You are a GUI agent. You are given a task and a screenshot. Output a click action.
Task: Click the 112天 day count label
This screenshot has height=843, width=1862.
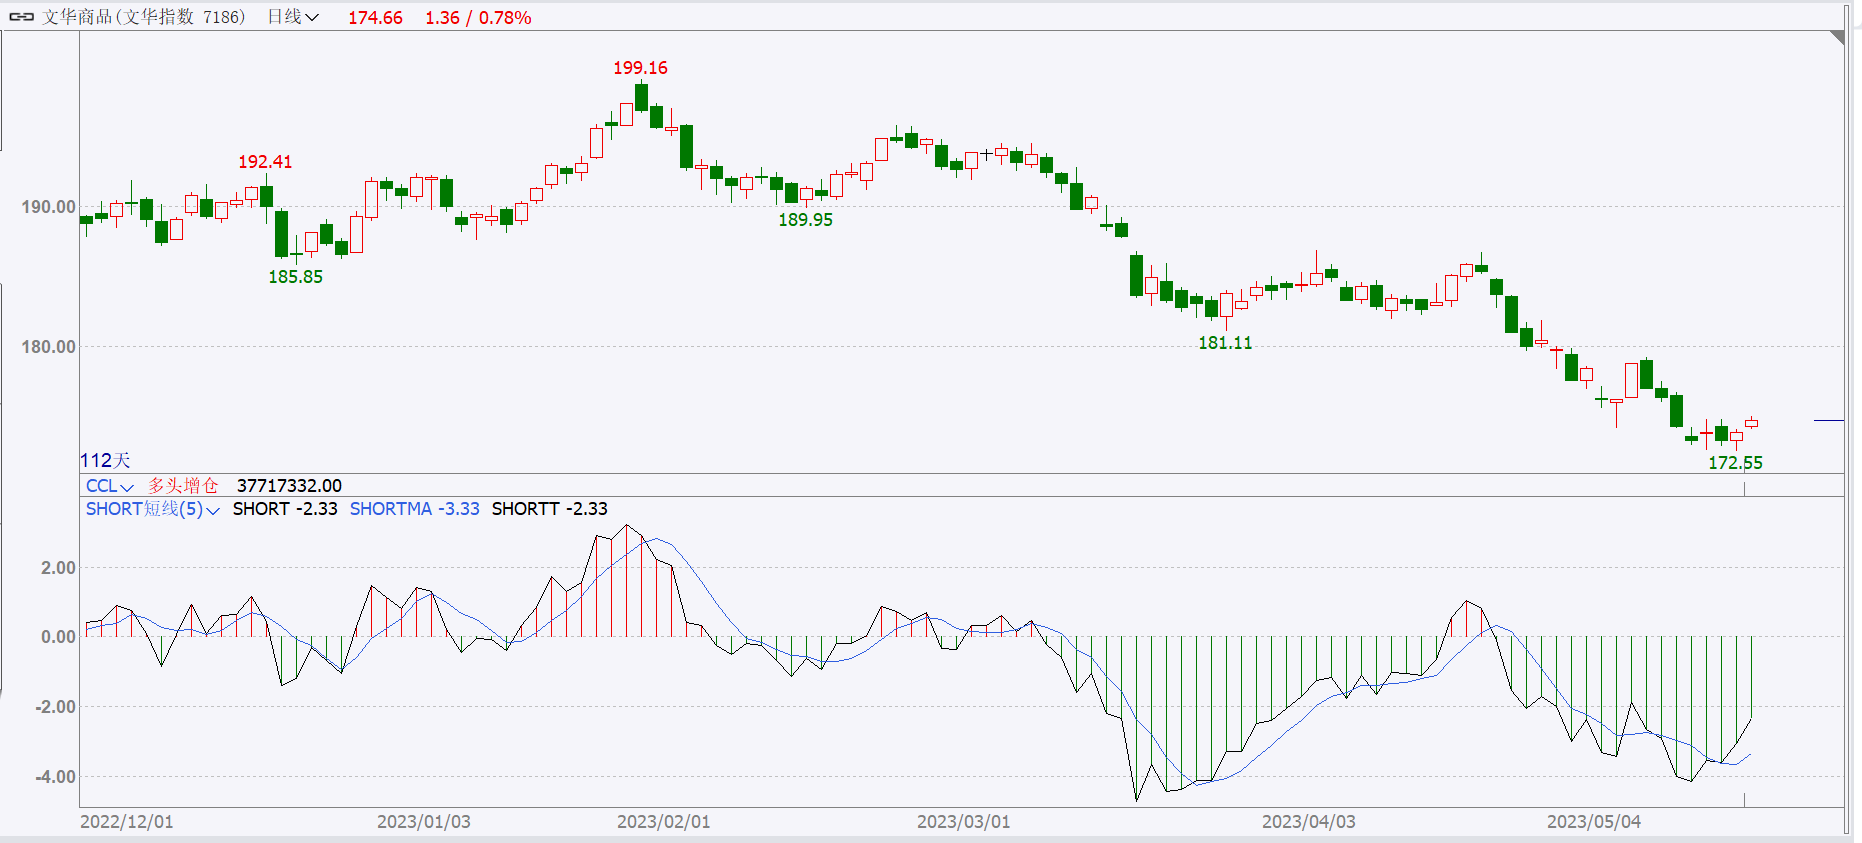[105, 461]
